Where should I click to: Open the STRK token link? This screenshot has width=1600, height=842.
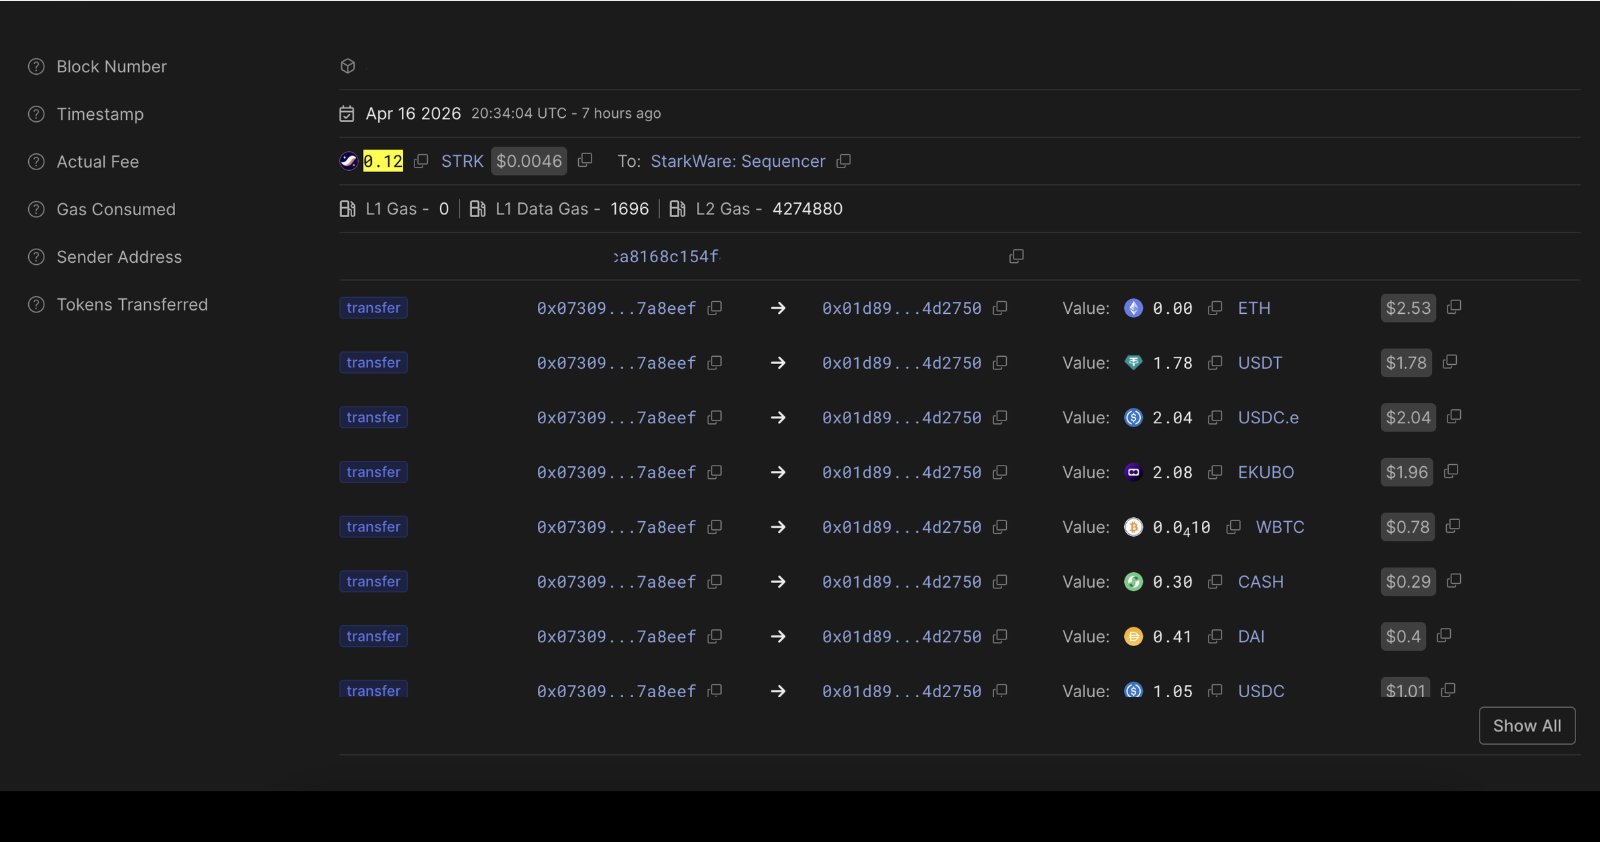click(462, 161)
